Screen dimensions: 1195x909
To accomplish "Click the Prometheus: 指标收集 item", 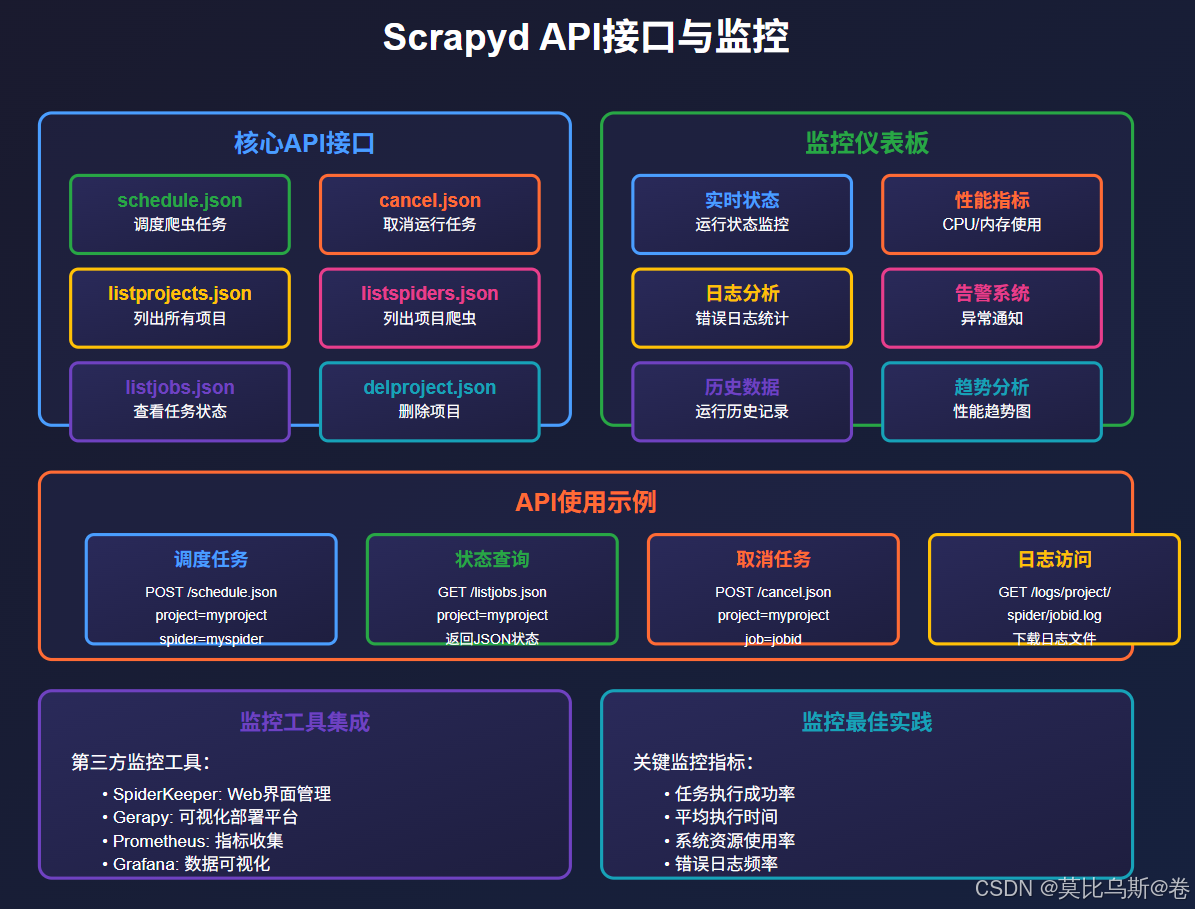I will coord(198,840).
